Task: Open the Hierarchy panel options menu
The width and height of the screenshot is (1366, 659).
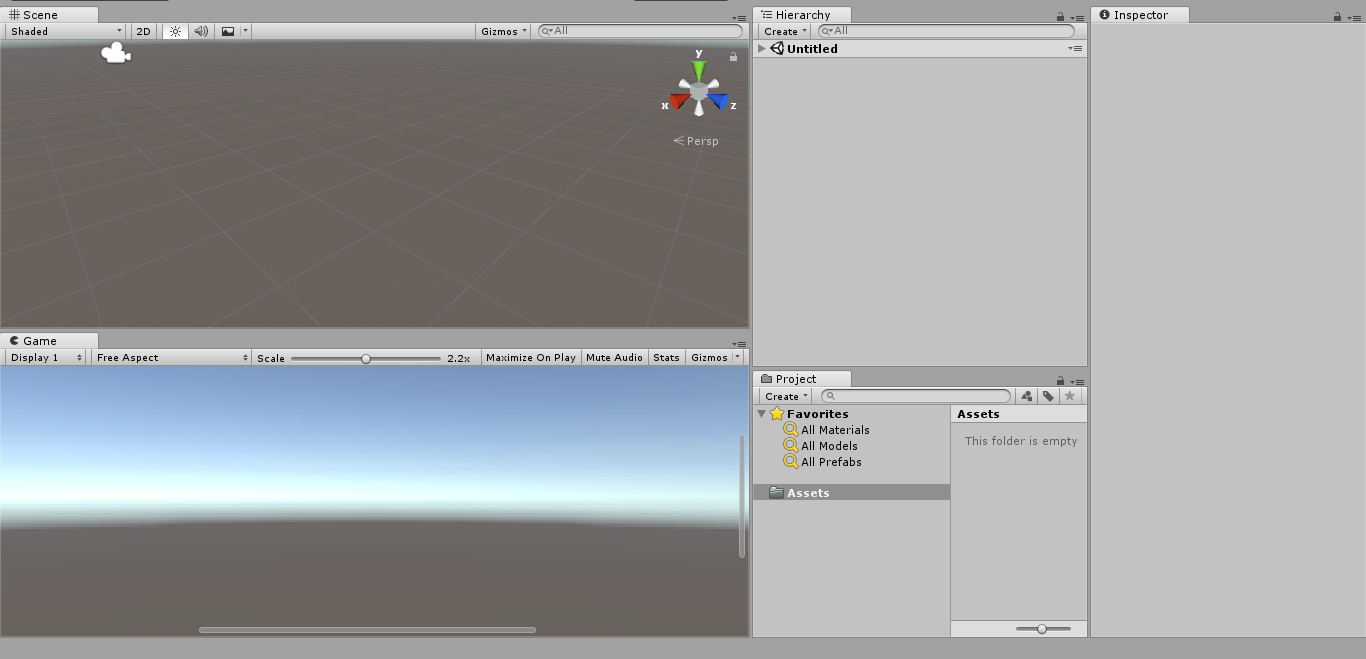Action: pos(1077,17)
